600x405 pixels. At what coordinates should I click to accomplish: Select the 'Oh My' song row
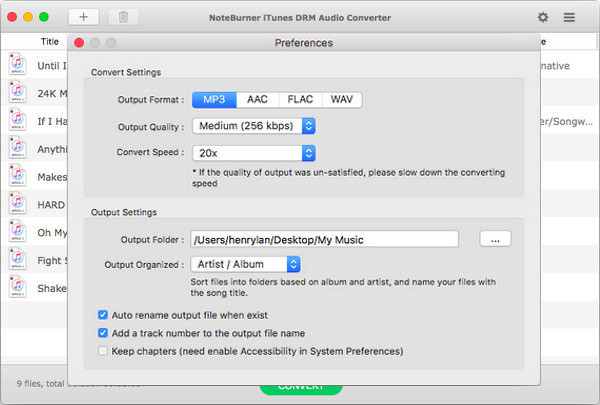[34, 233]
